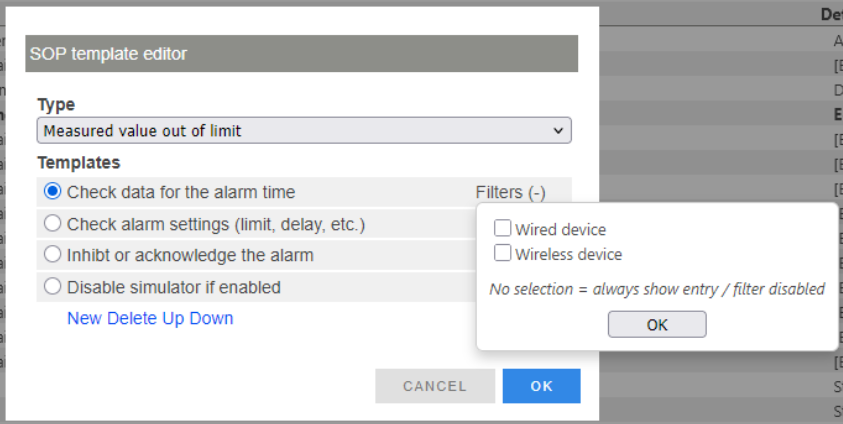Screen dimensions: 843x424
Task: Tick the Wireless device checkbox
Action: pyautogui.click(x=503, y=253)
